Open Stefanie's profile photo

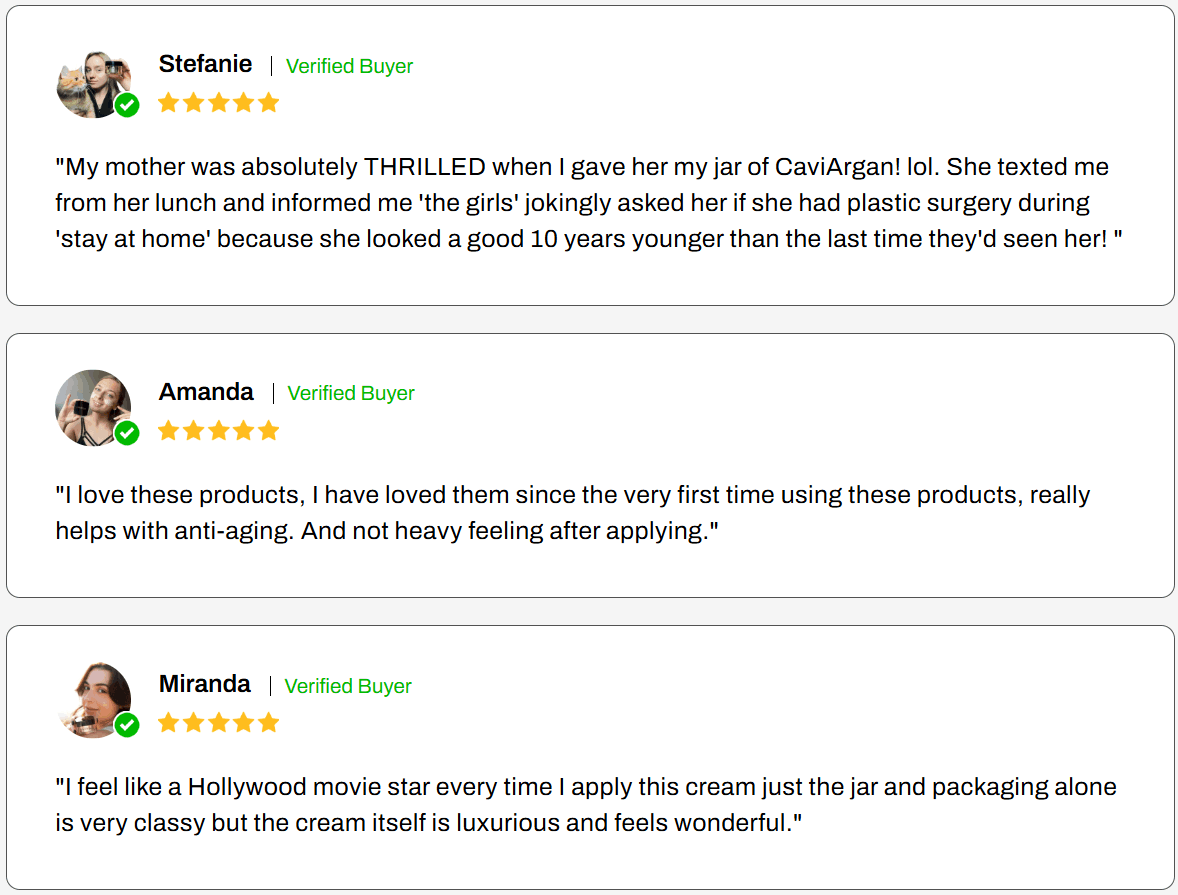point(90,82)
